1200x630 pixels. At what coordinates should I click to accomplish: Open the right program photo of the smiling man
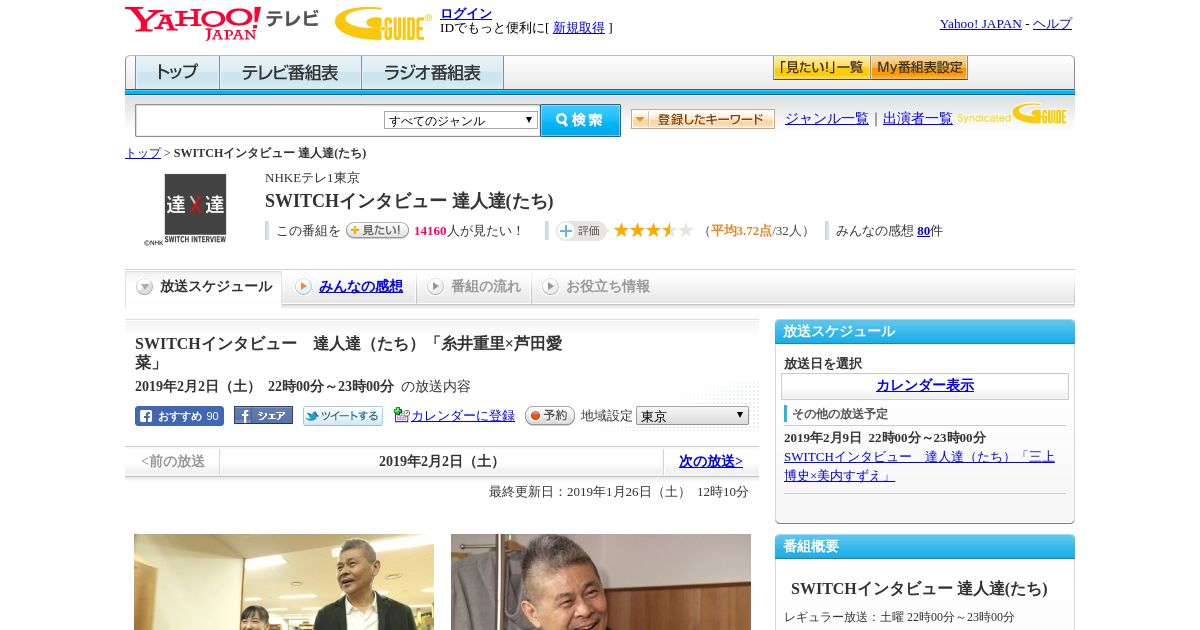(601, 582)
